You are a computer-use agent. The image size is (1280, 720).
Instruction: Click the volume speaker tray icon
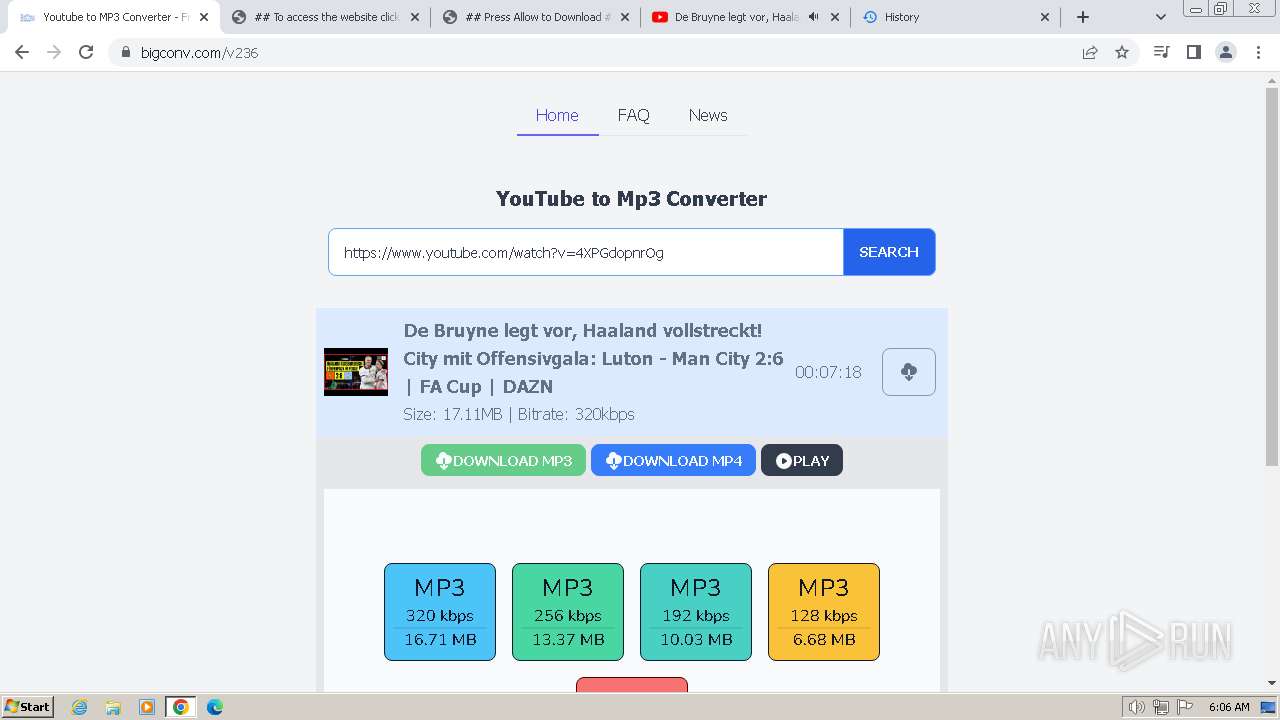pos(1137,707)
